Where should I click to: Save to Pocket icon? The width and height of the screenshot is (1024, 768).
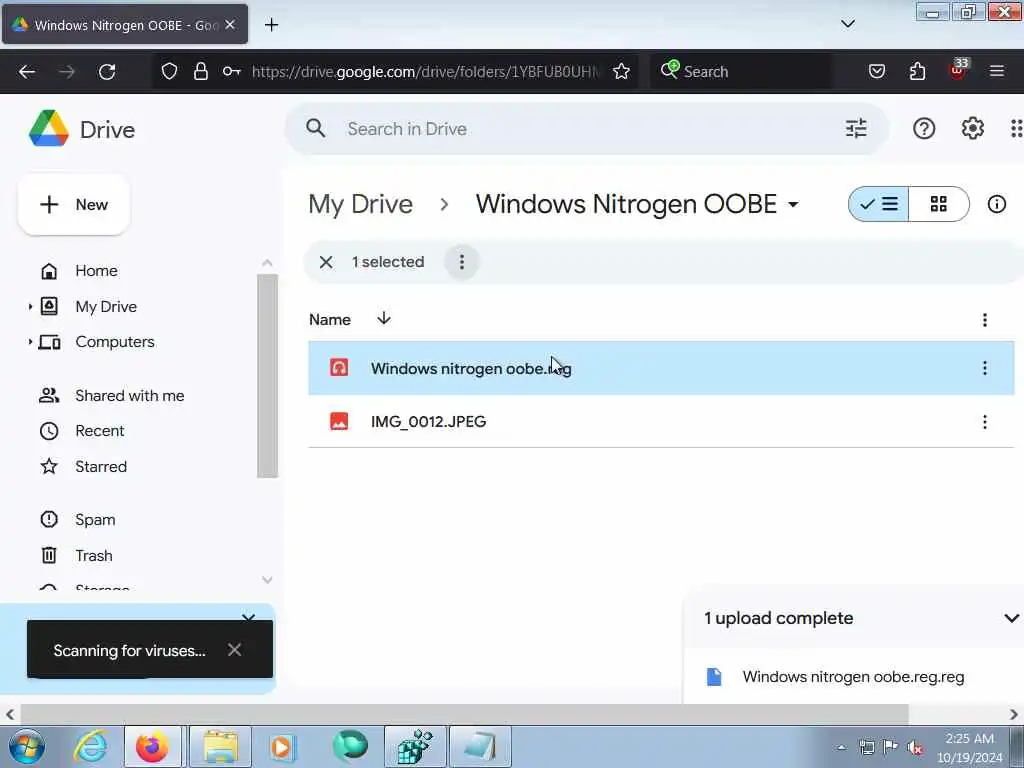click(x=877, y=71)
